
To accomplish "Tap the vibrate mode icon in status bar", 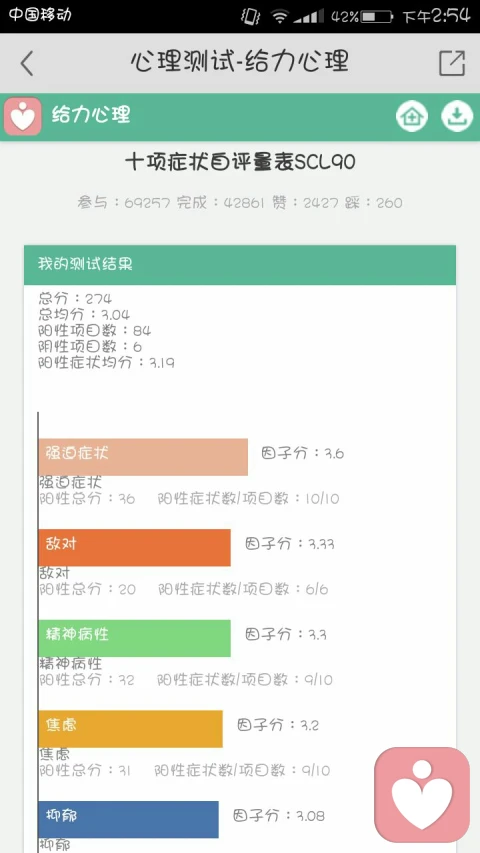I will [x=251, y=16].
